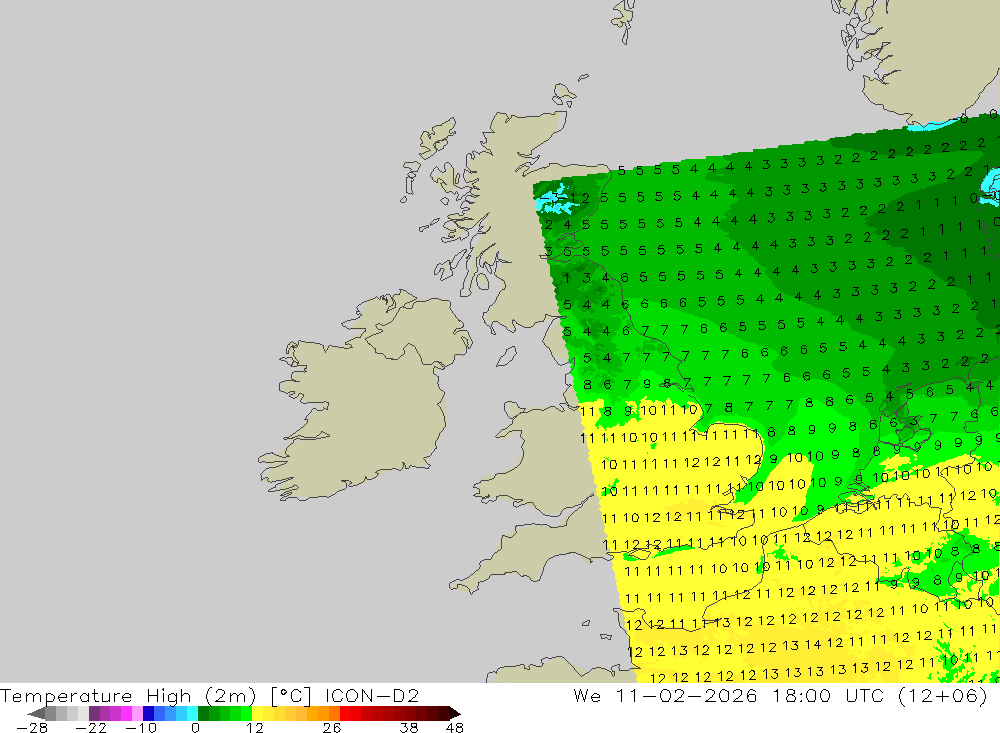Select the bright yellow legend swatch above '12'
1000x733 pixels.
click(258, 713)
